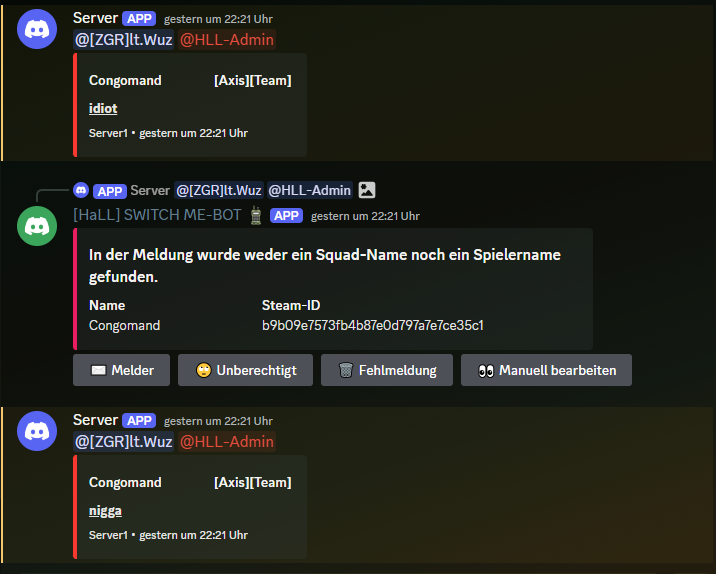Open underlined 'idiot' embed link
The height and width of the screenshot is (574, 716).
click(103, 108)
